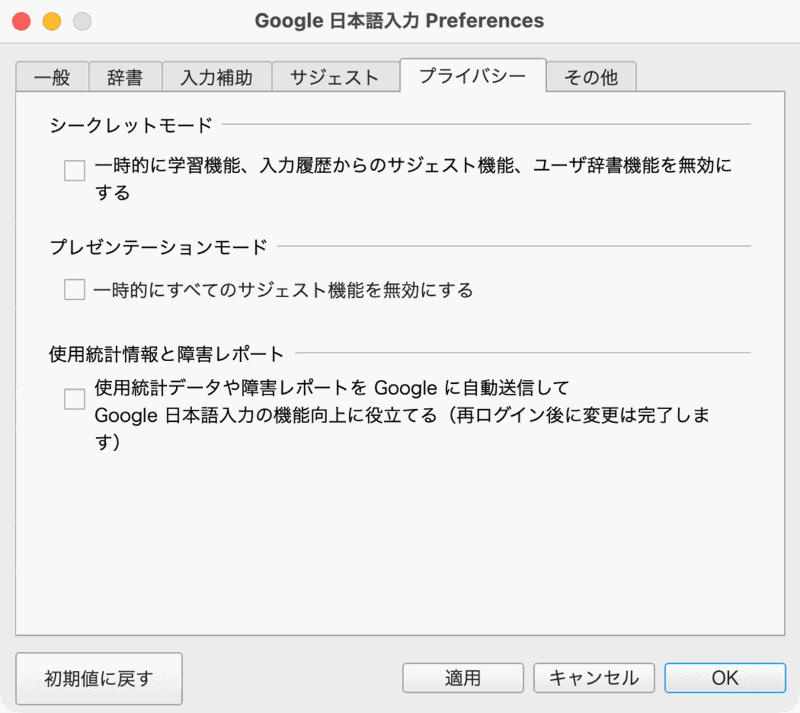Minimize the window with yellow button
The image size is (800, 713).
[x=52, y=21]
